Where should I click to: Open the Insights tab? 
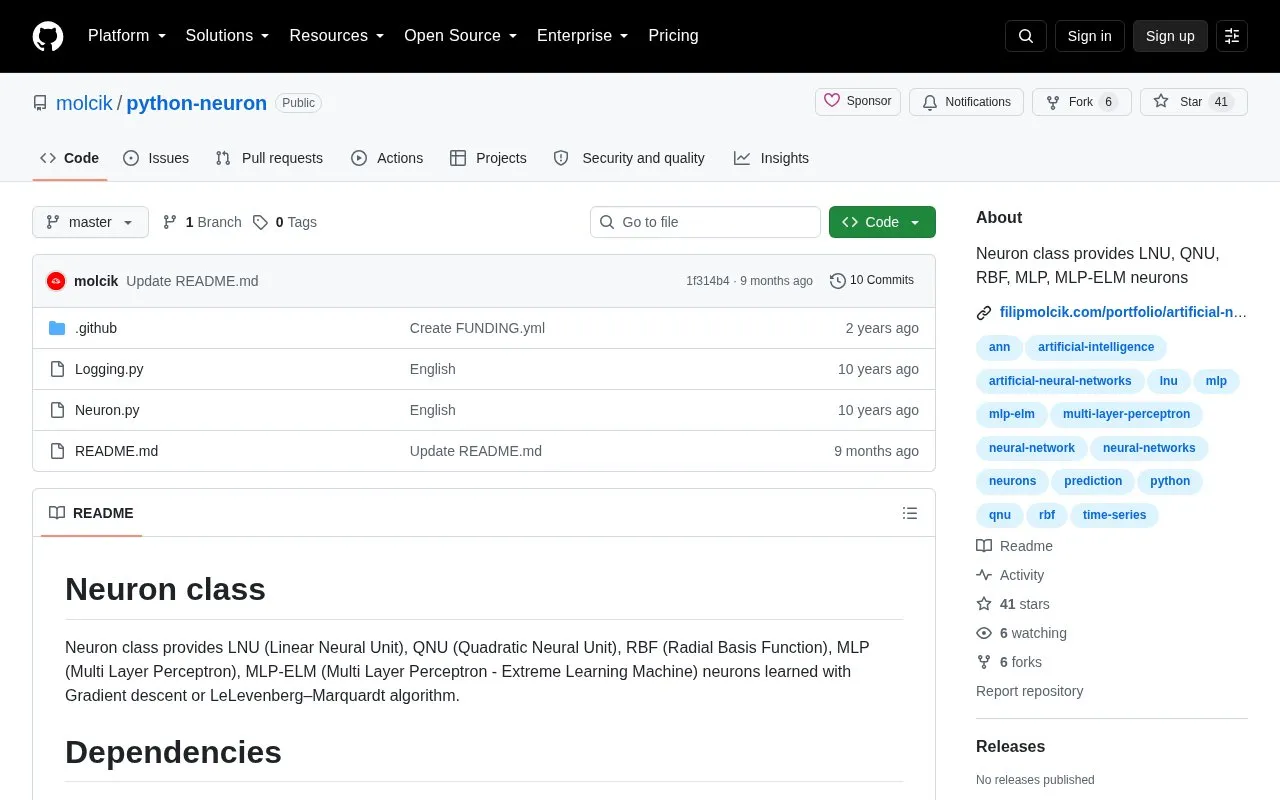(x=771, y=158)
